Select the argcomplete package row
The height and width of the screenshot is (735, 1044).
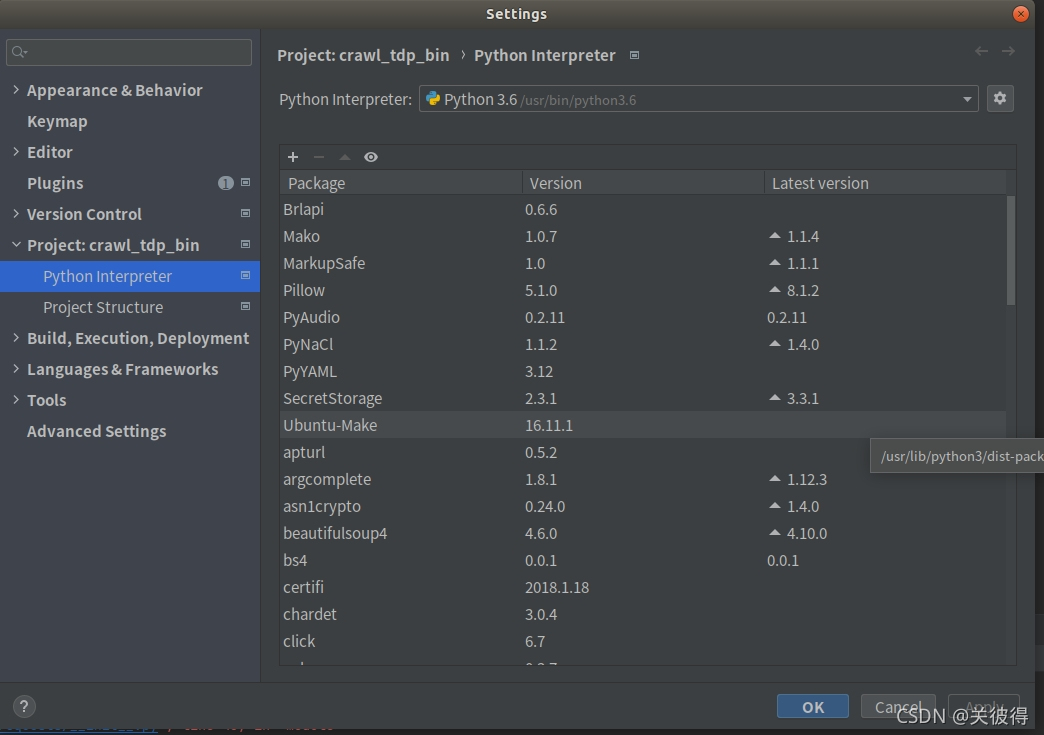(x=643, y=479)
